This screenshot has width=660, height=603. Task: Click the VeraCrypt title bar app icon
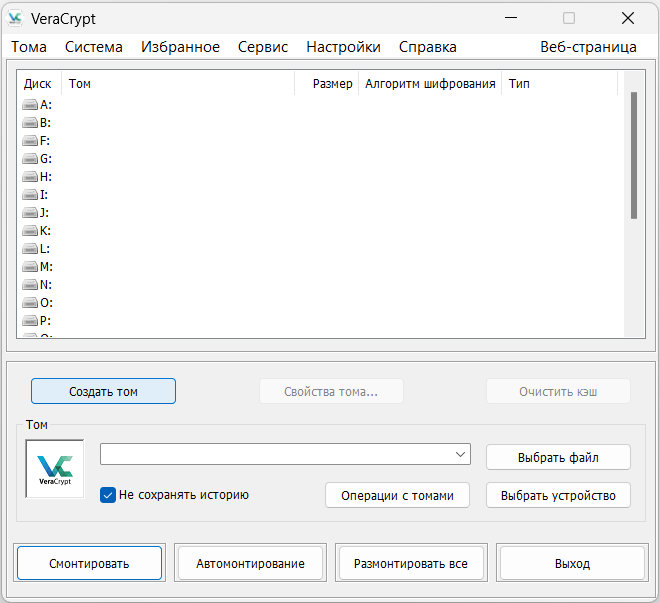[15, 19]
